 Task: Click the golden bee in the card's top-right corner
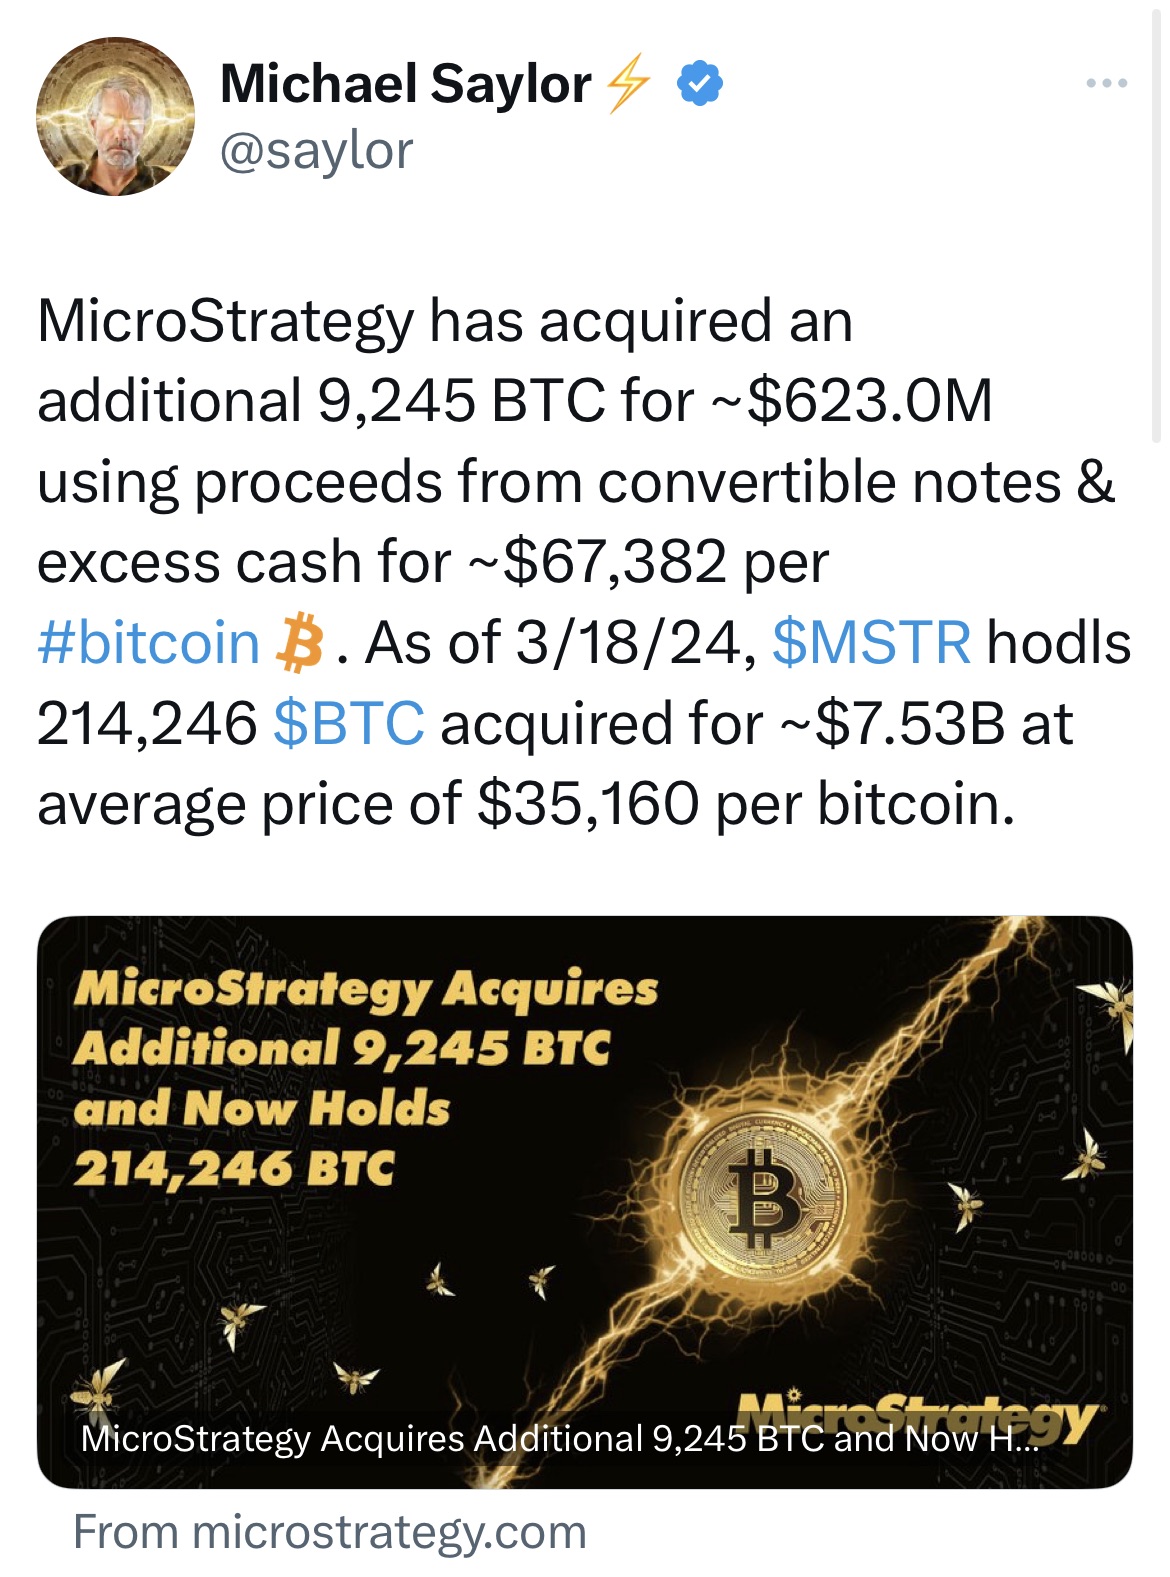(x=1110, y=1003)
